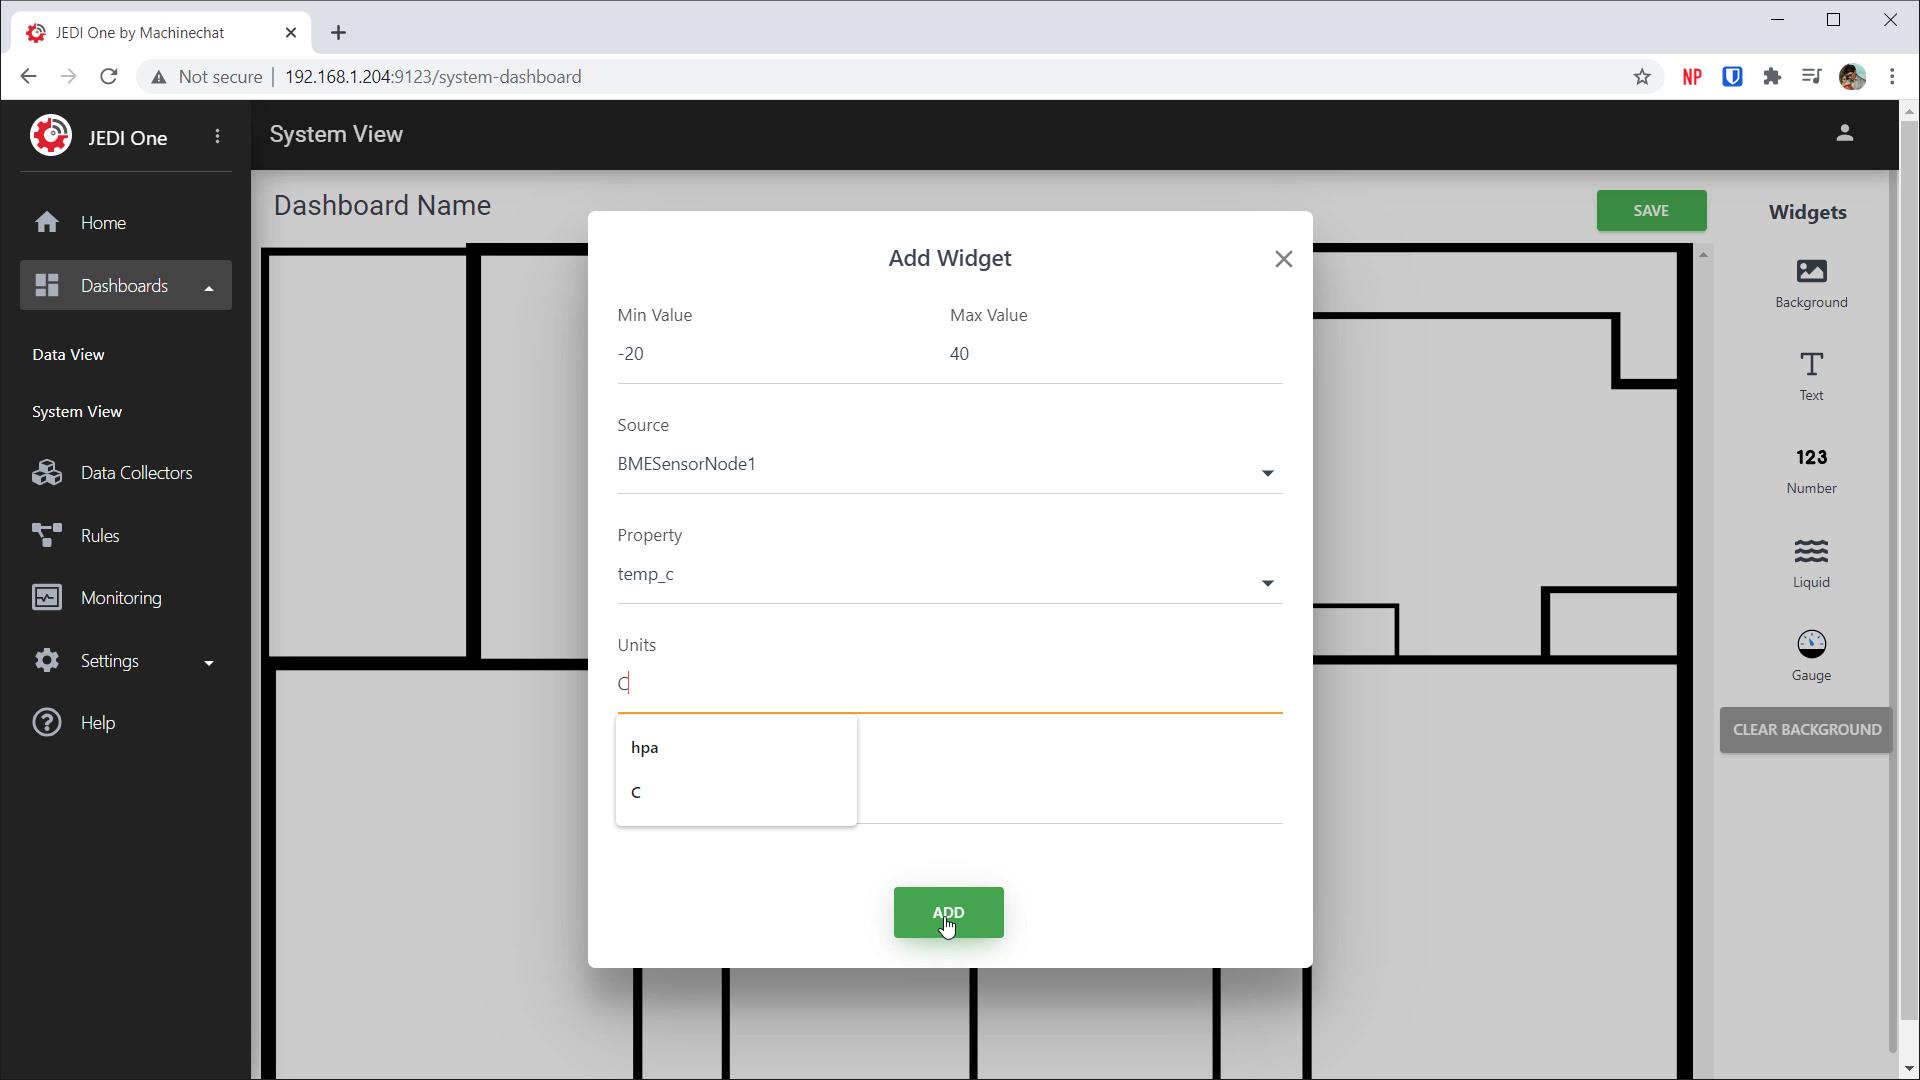This screenshot has width=1920, height=1080.
Task: Collapse the Dashboards menu section
Action: click(x=209, y=288)
